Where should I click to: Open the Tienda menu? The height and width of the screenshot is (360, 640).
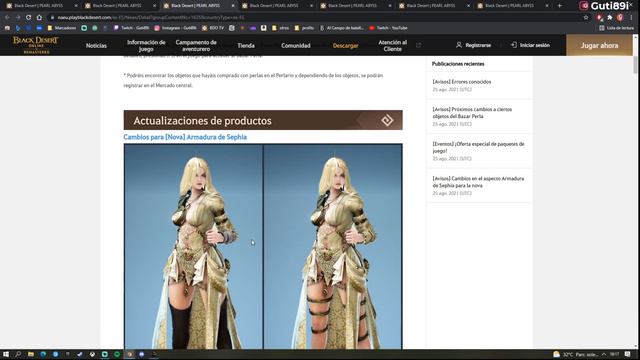click(x=246, y=46)
